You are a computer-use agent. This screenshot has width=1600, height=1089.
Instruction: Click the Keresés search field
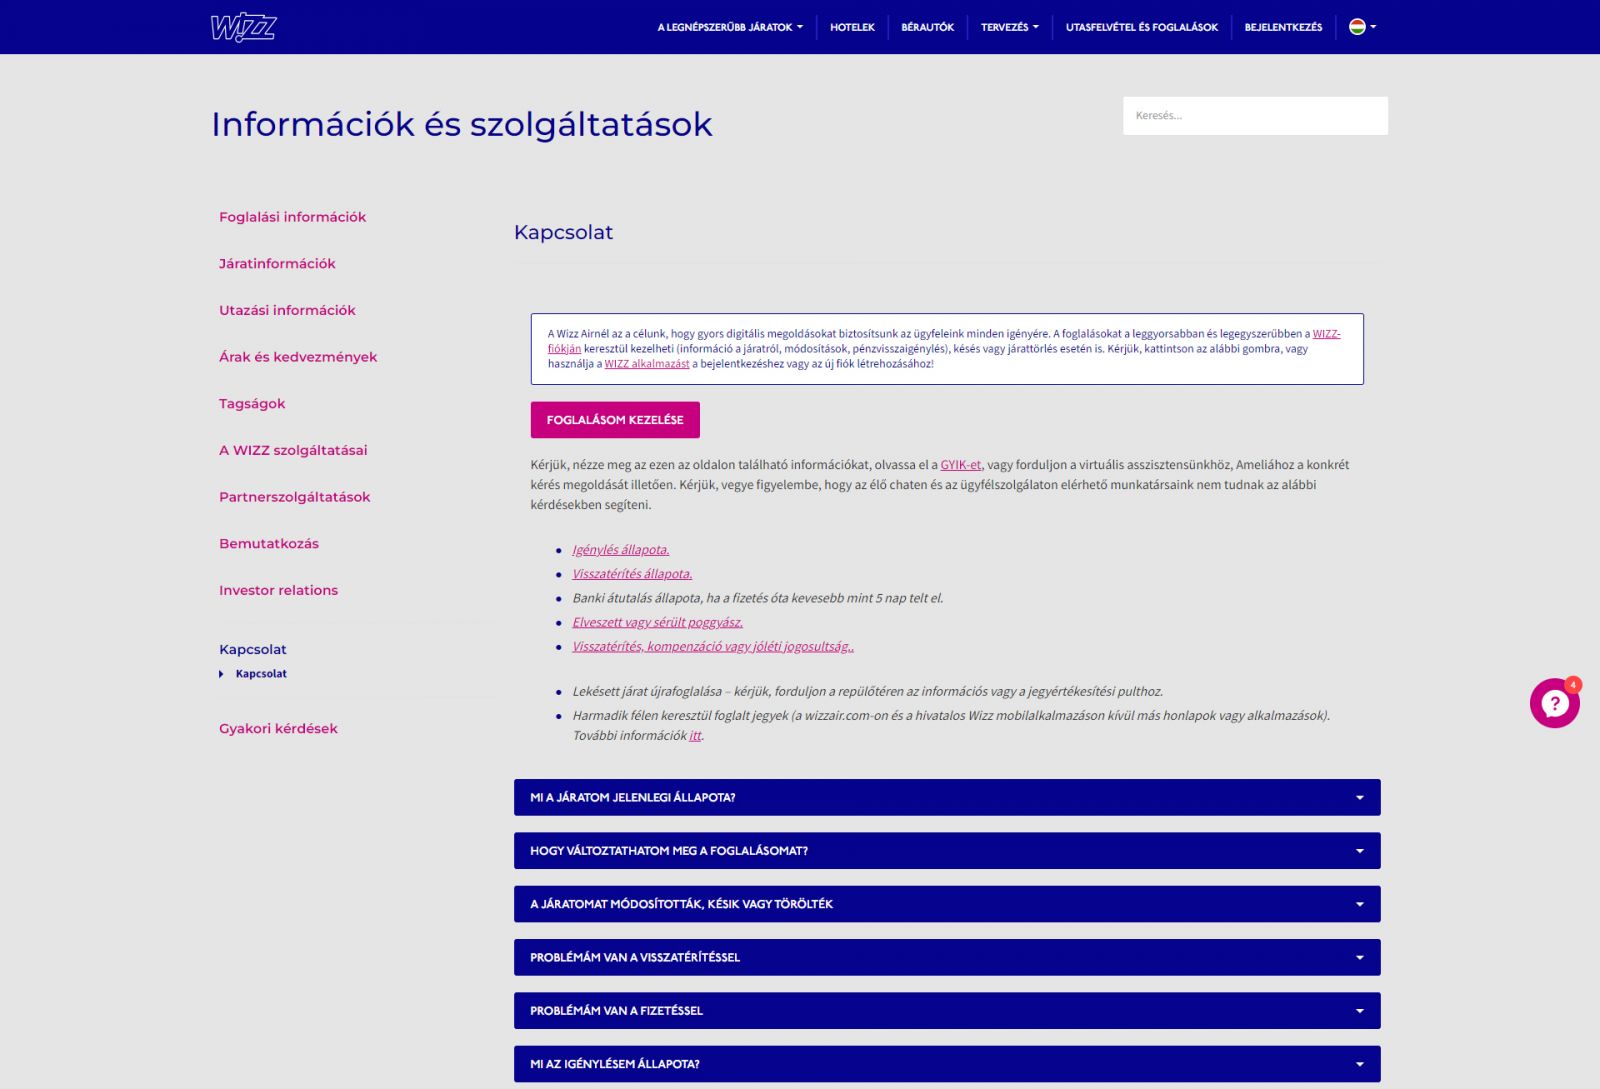(x=1255, y=116)
